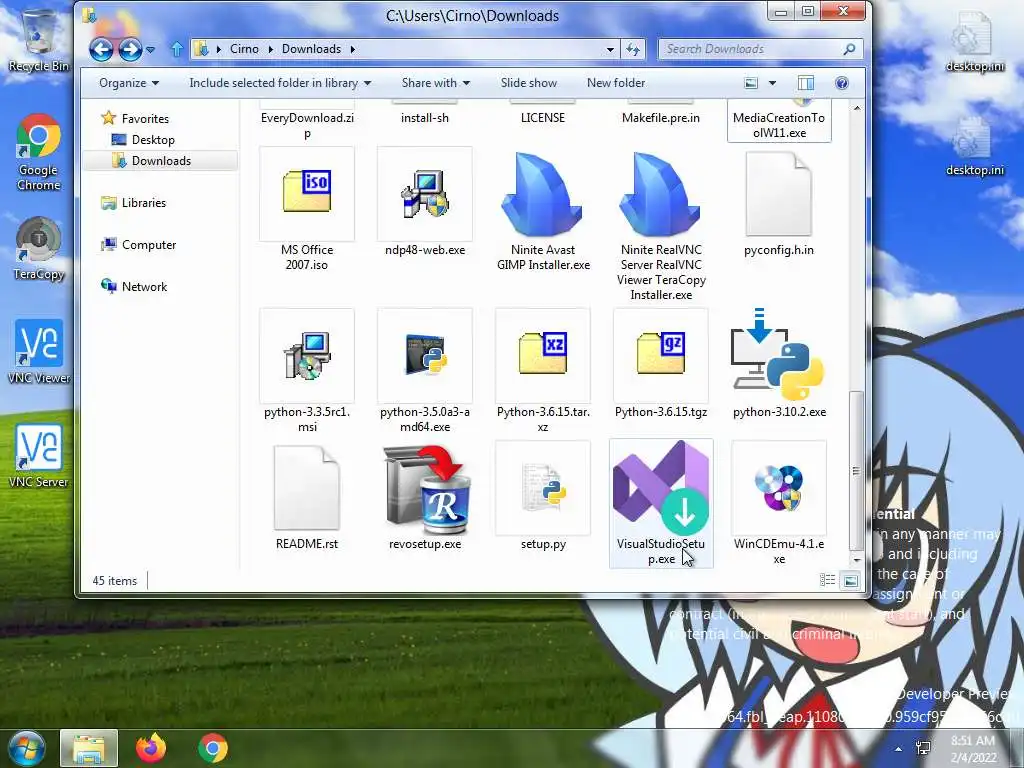Select the python-3.5.0a3-amd64.exe icon

click(424, 356)
